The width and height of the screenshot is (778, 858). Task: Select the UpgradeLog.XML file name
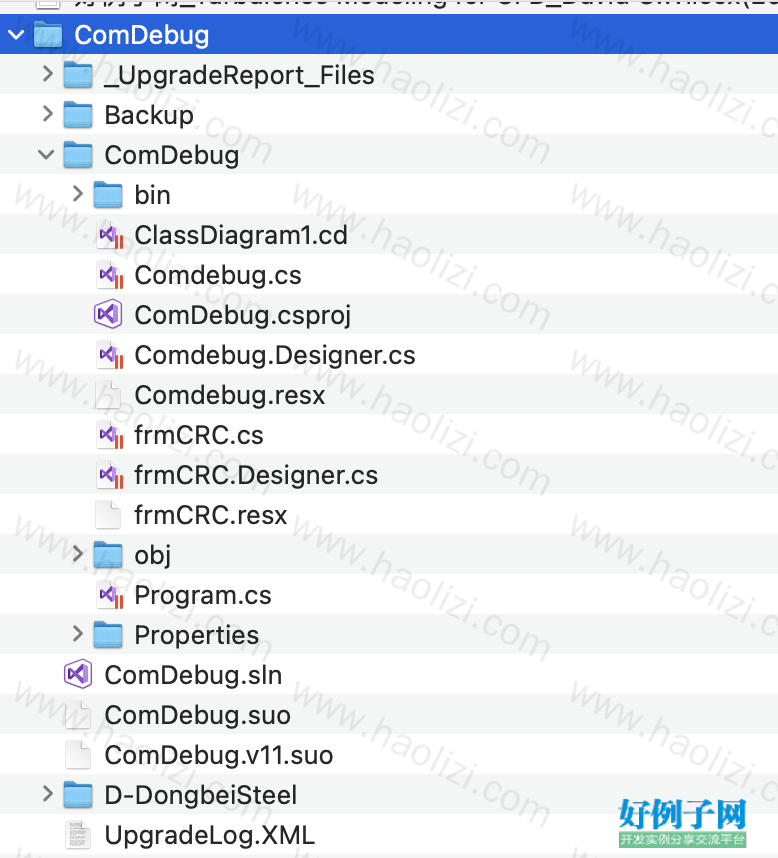(x=210, y=836)
